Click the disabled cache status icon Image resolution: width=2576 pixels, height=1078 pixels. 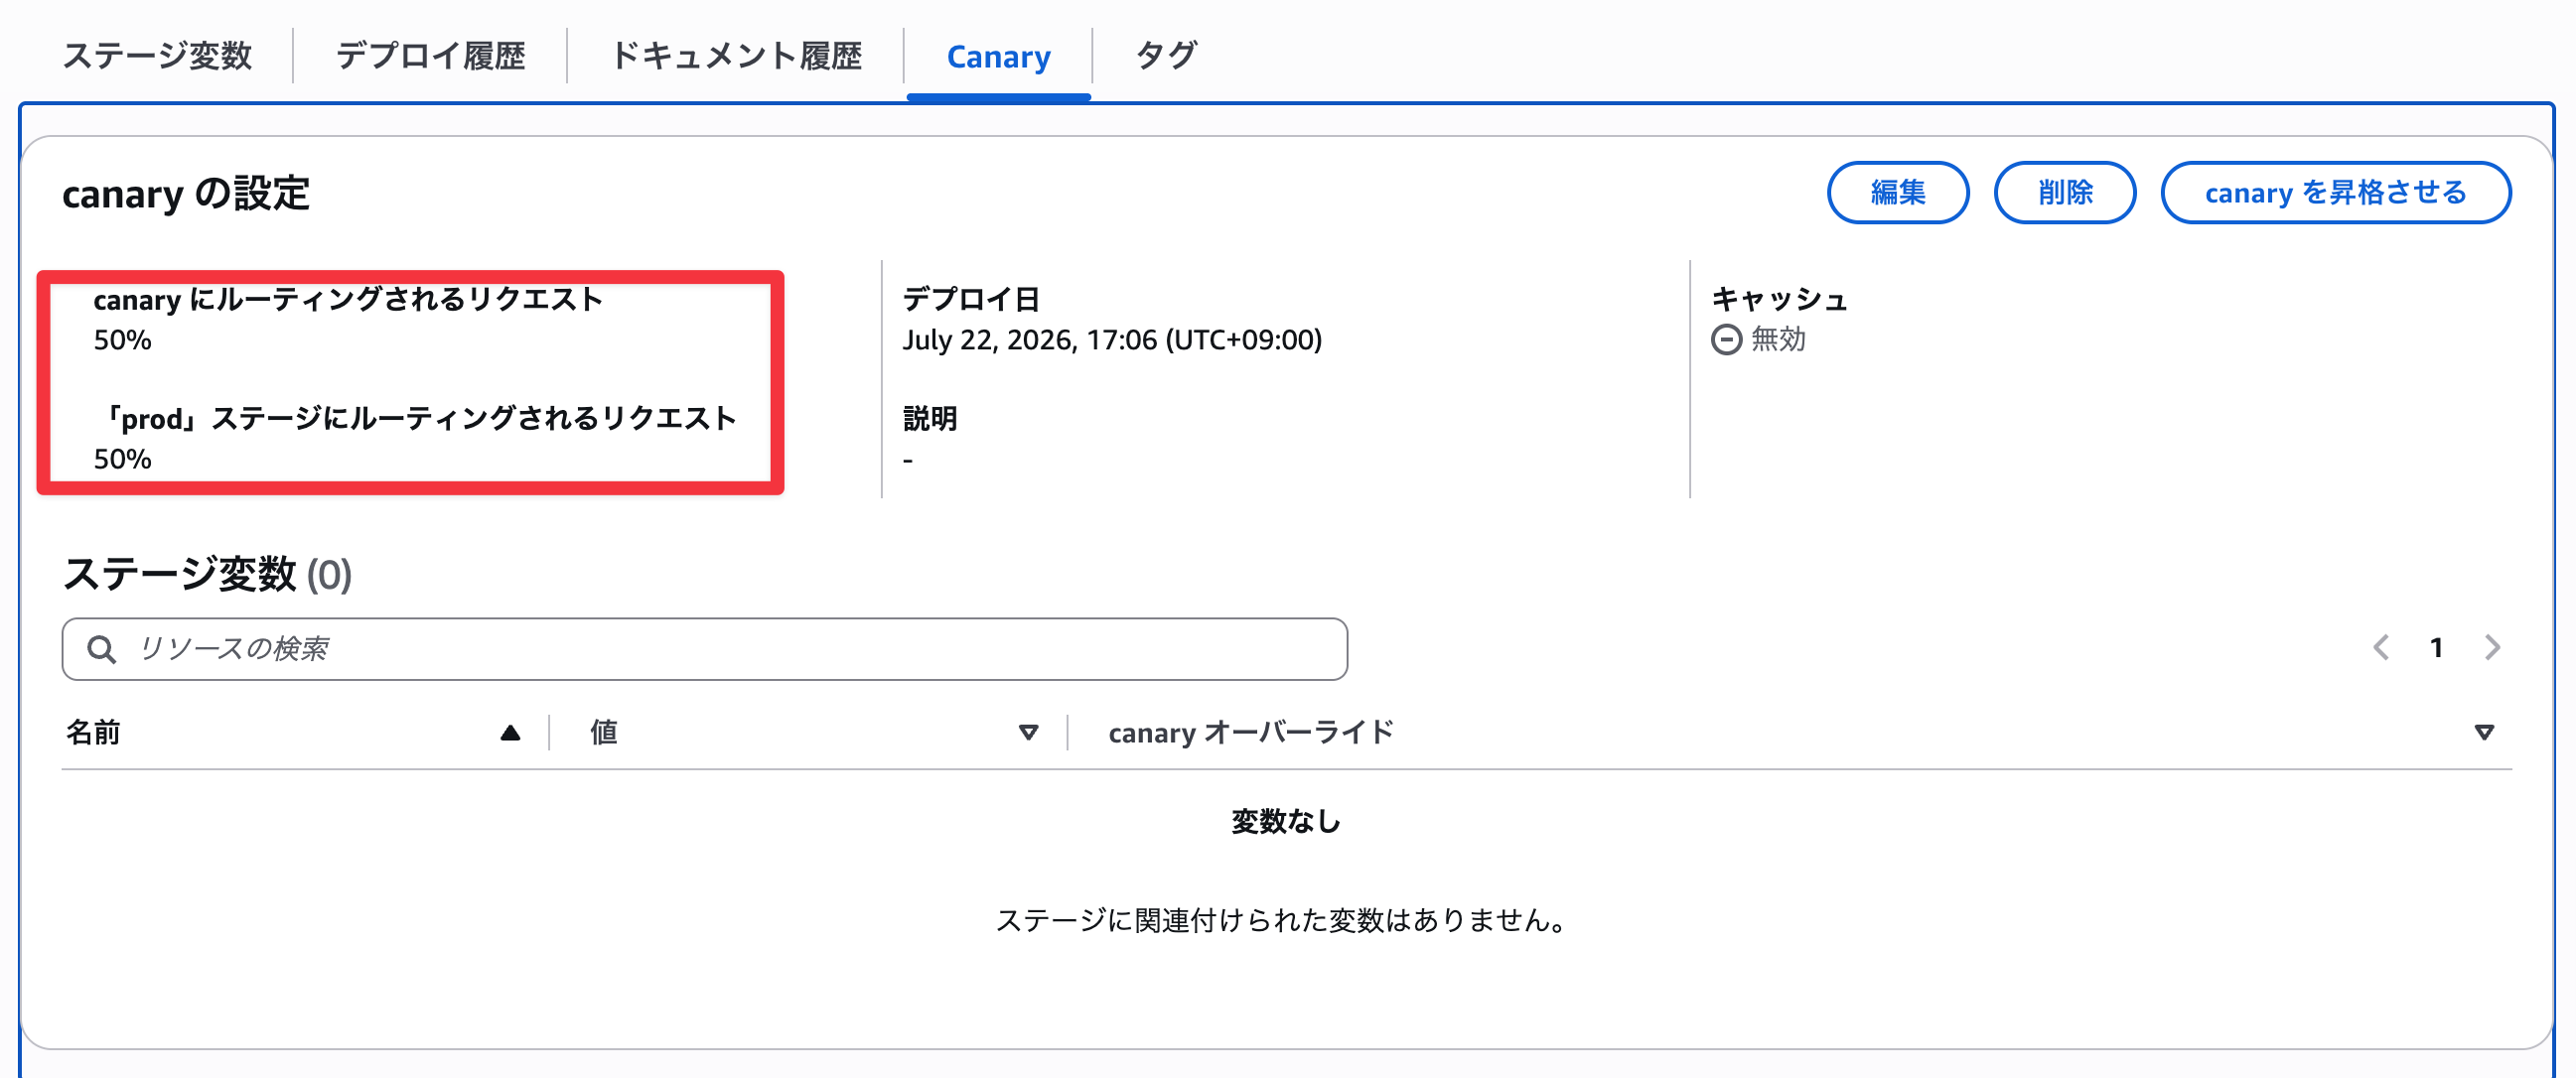click(x=1726, y=340)
